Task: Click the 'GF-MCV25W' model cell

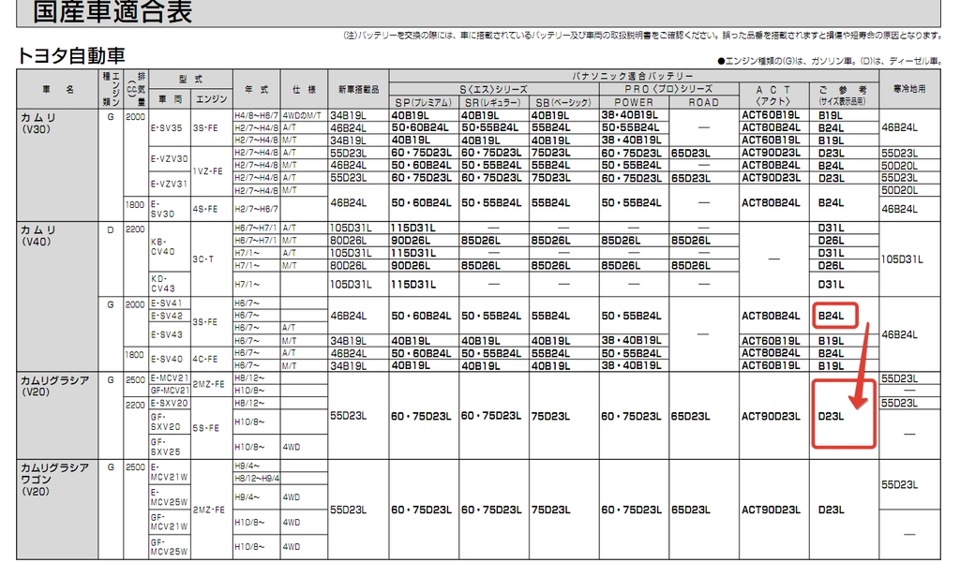Action: (169, 547)
